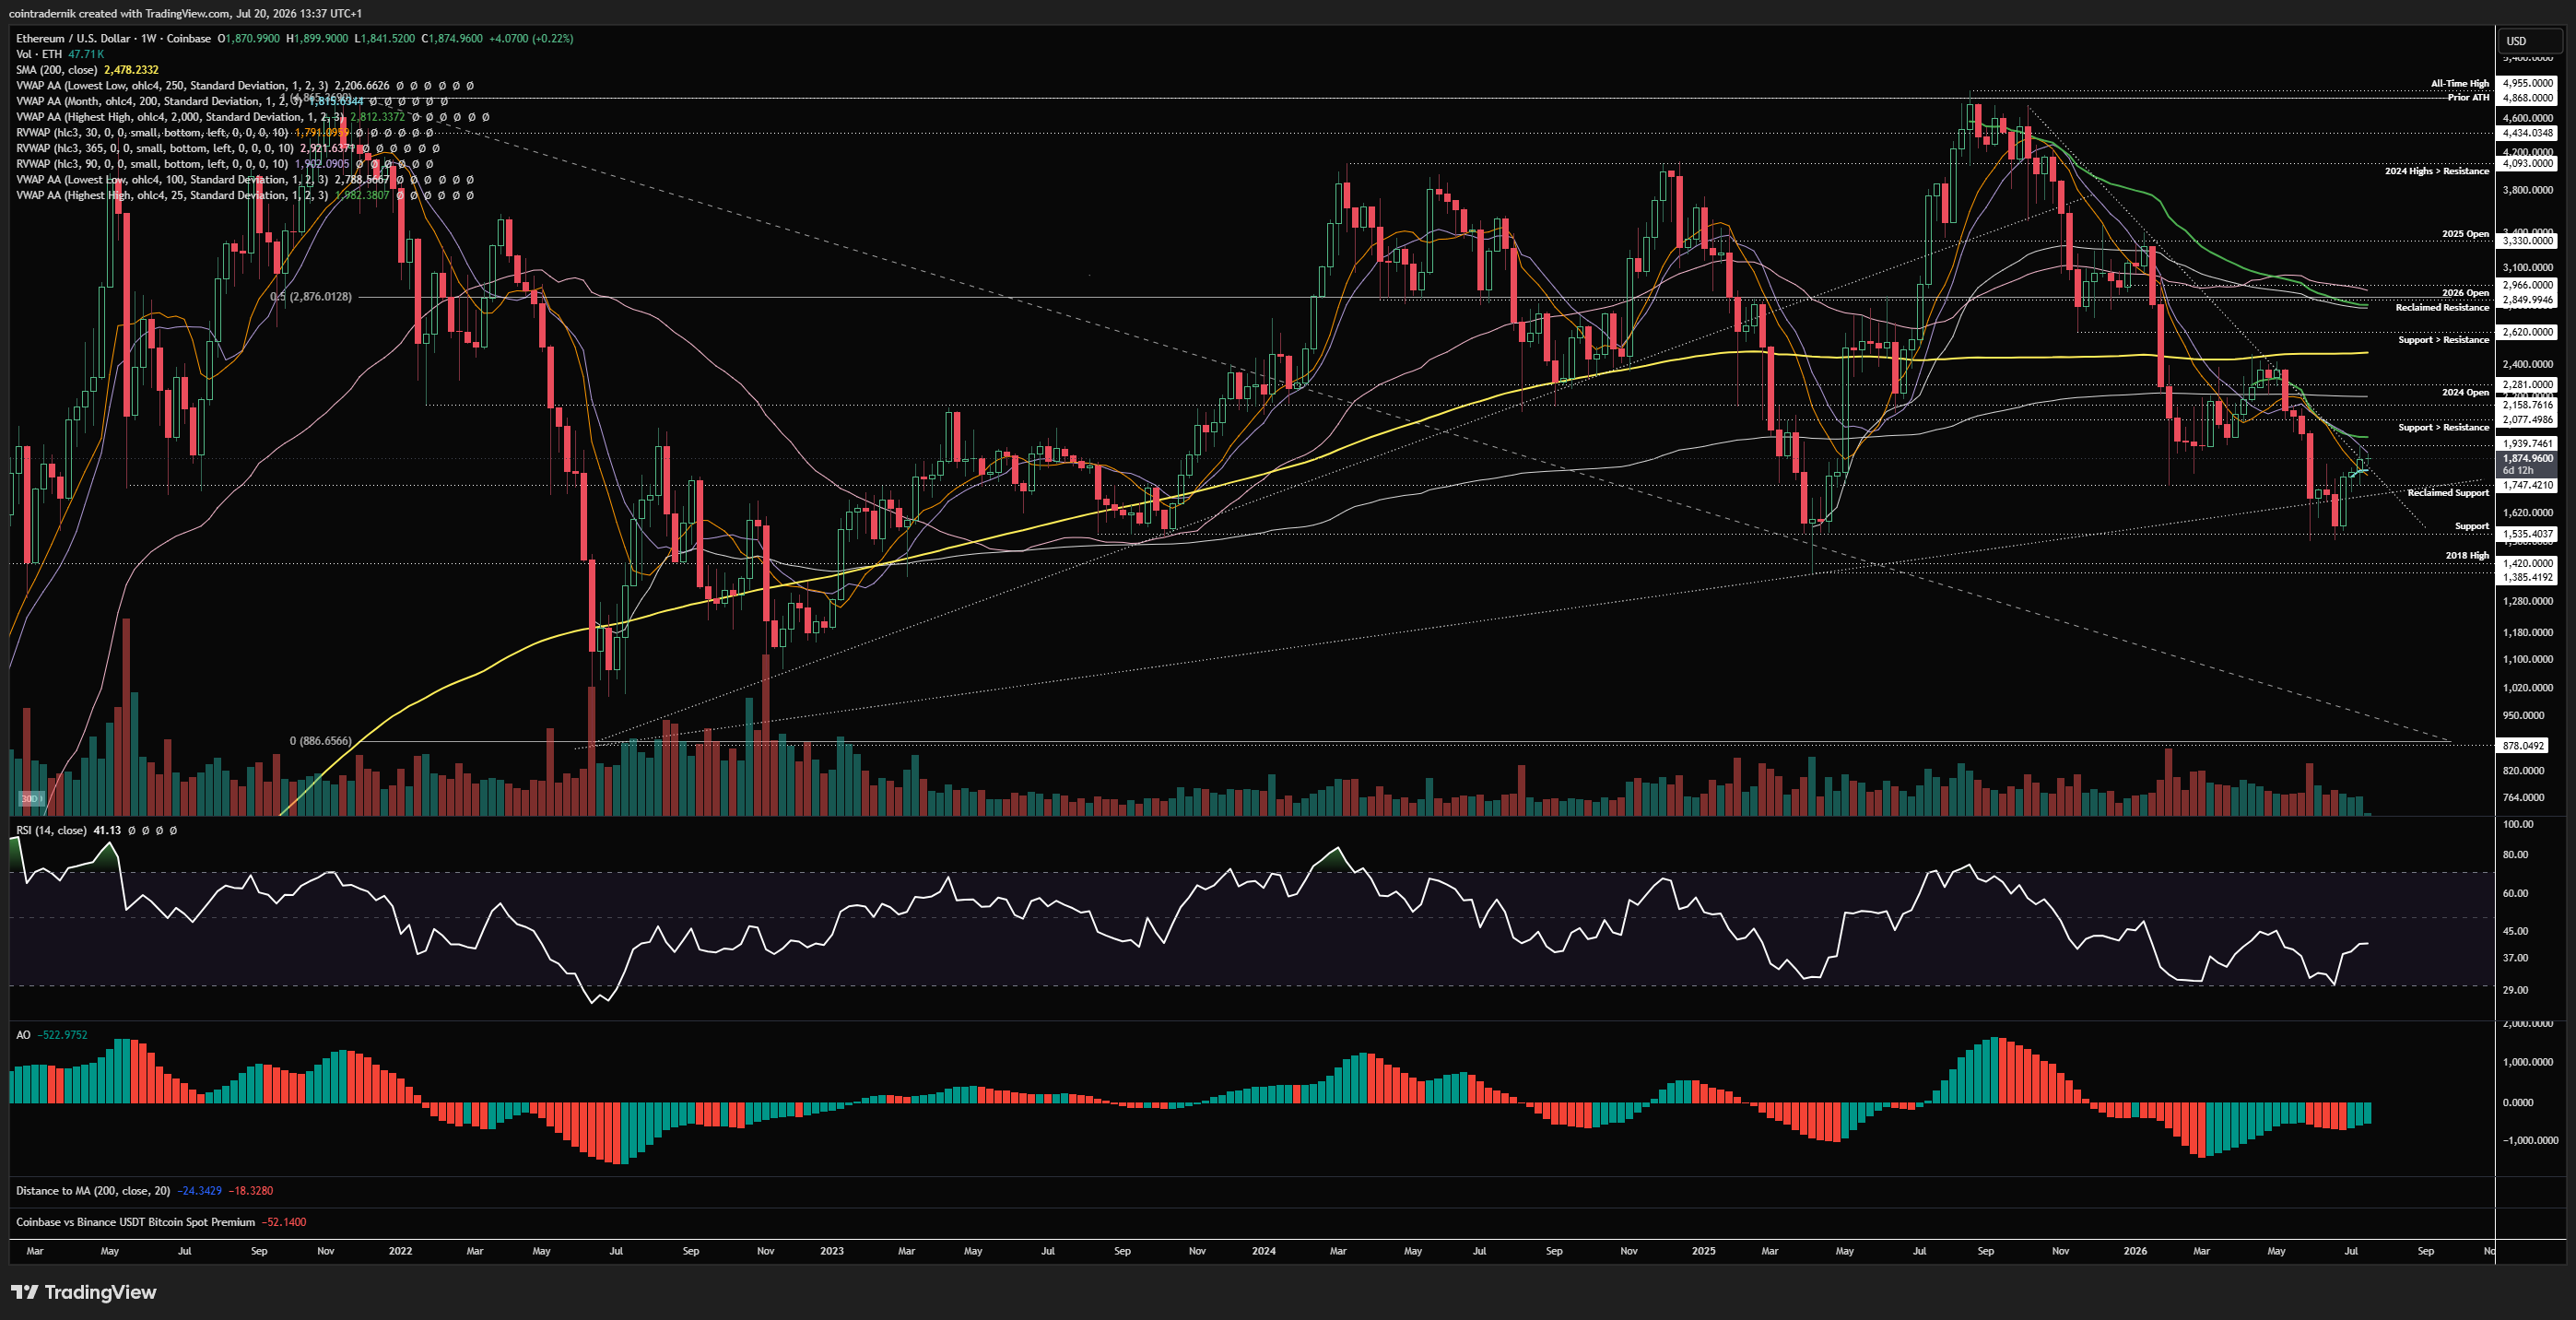Screen dimensions: 2576x1320
Task: Select the Reclaimed Resistance annotation label
Action: click(2442, 307)
